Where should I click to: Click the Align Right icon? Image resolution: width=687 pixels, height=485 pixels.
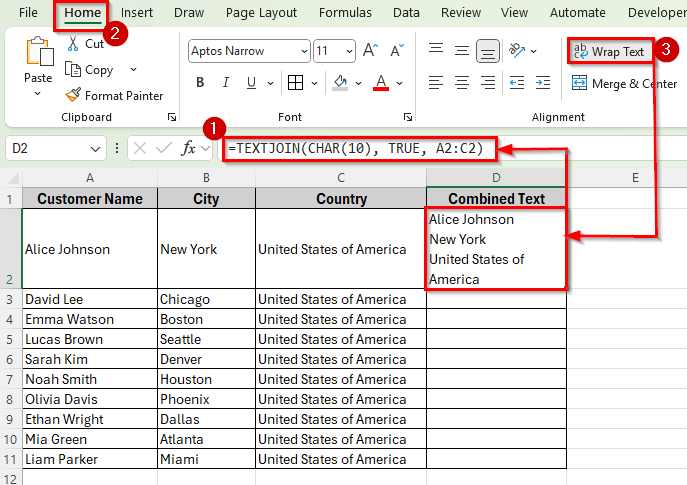click(488, 82)
